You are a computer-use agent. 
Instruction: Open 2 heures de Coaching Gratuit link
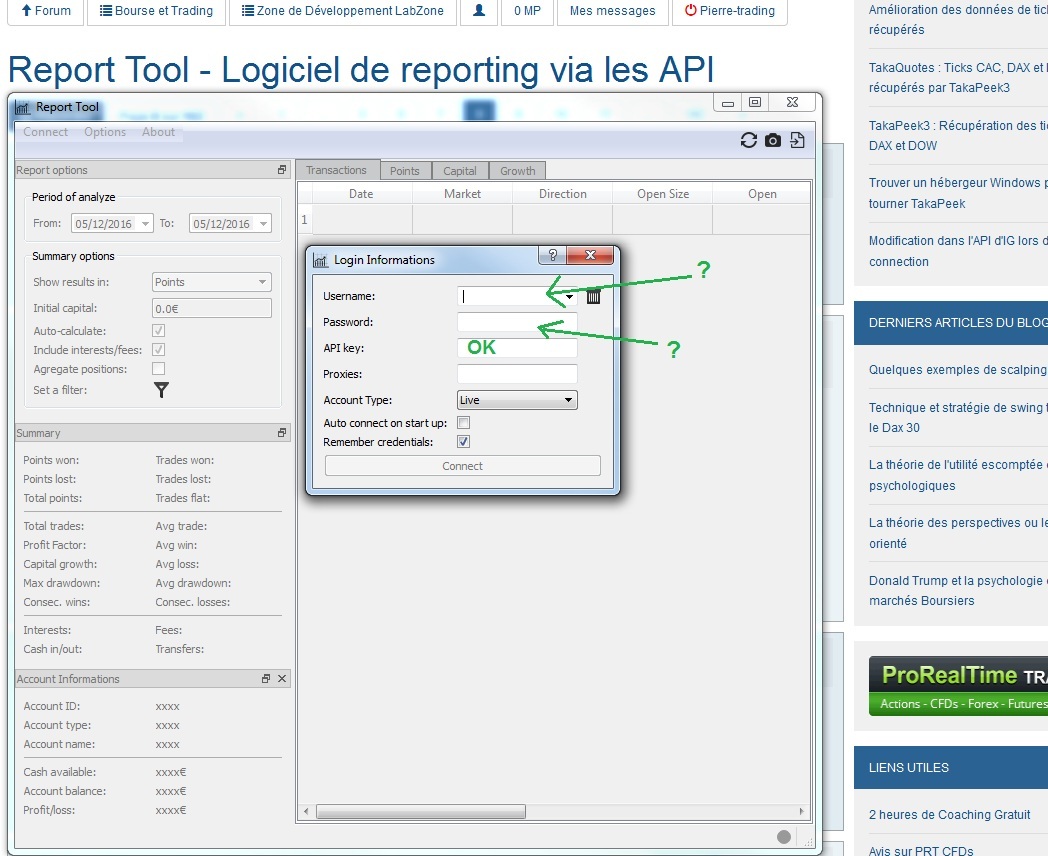coord(950,815)
